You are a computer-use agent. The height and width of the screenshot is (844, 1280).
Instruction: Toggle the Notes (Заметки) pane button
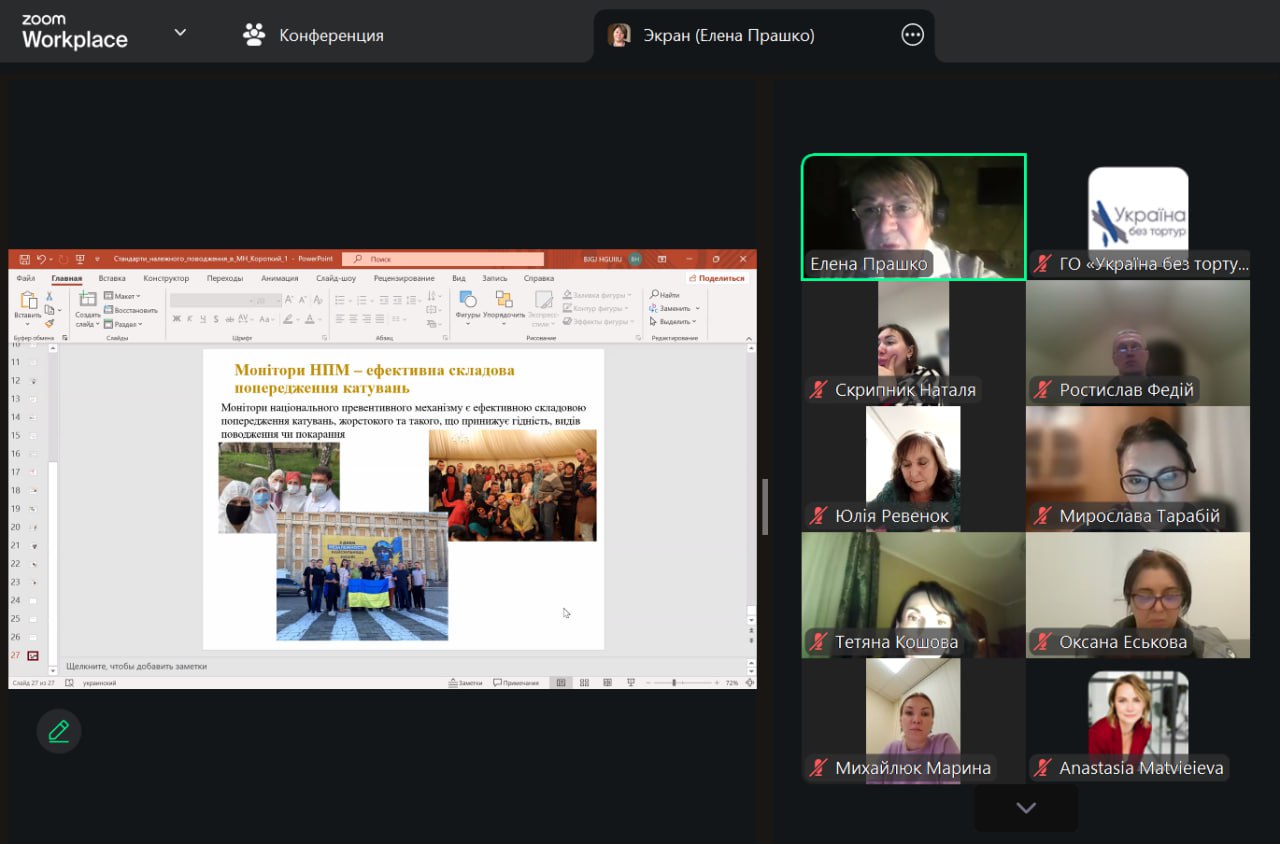tap(465, 683)
